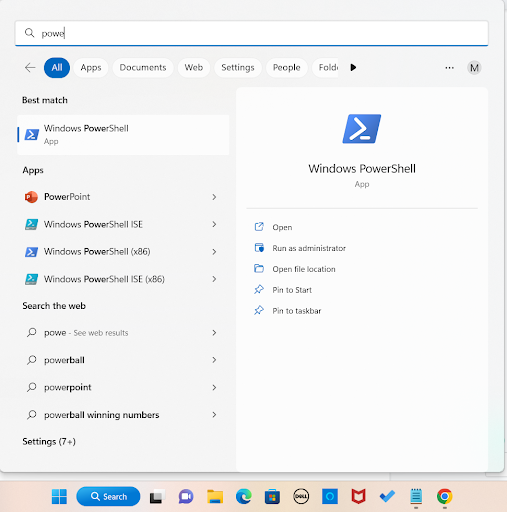Expand Windows PowerShell (x86) chevron

tap(214, 252)
